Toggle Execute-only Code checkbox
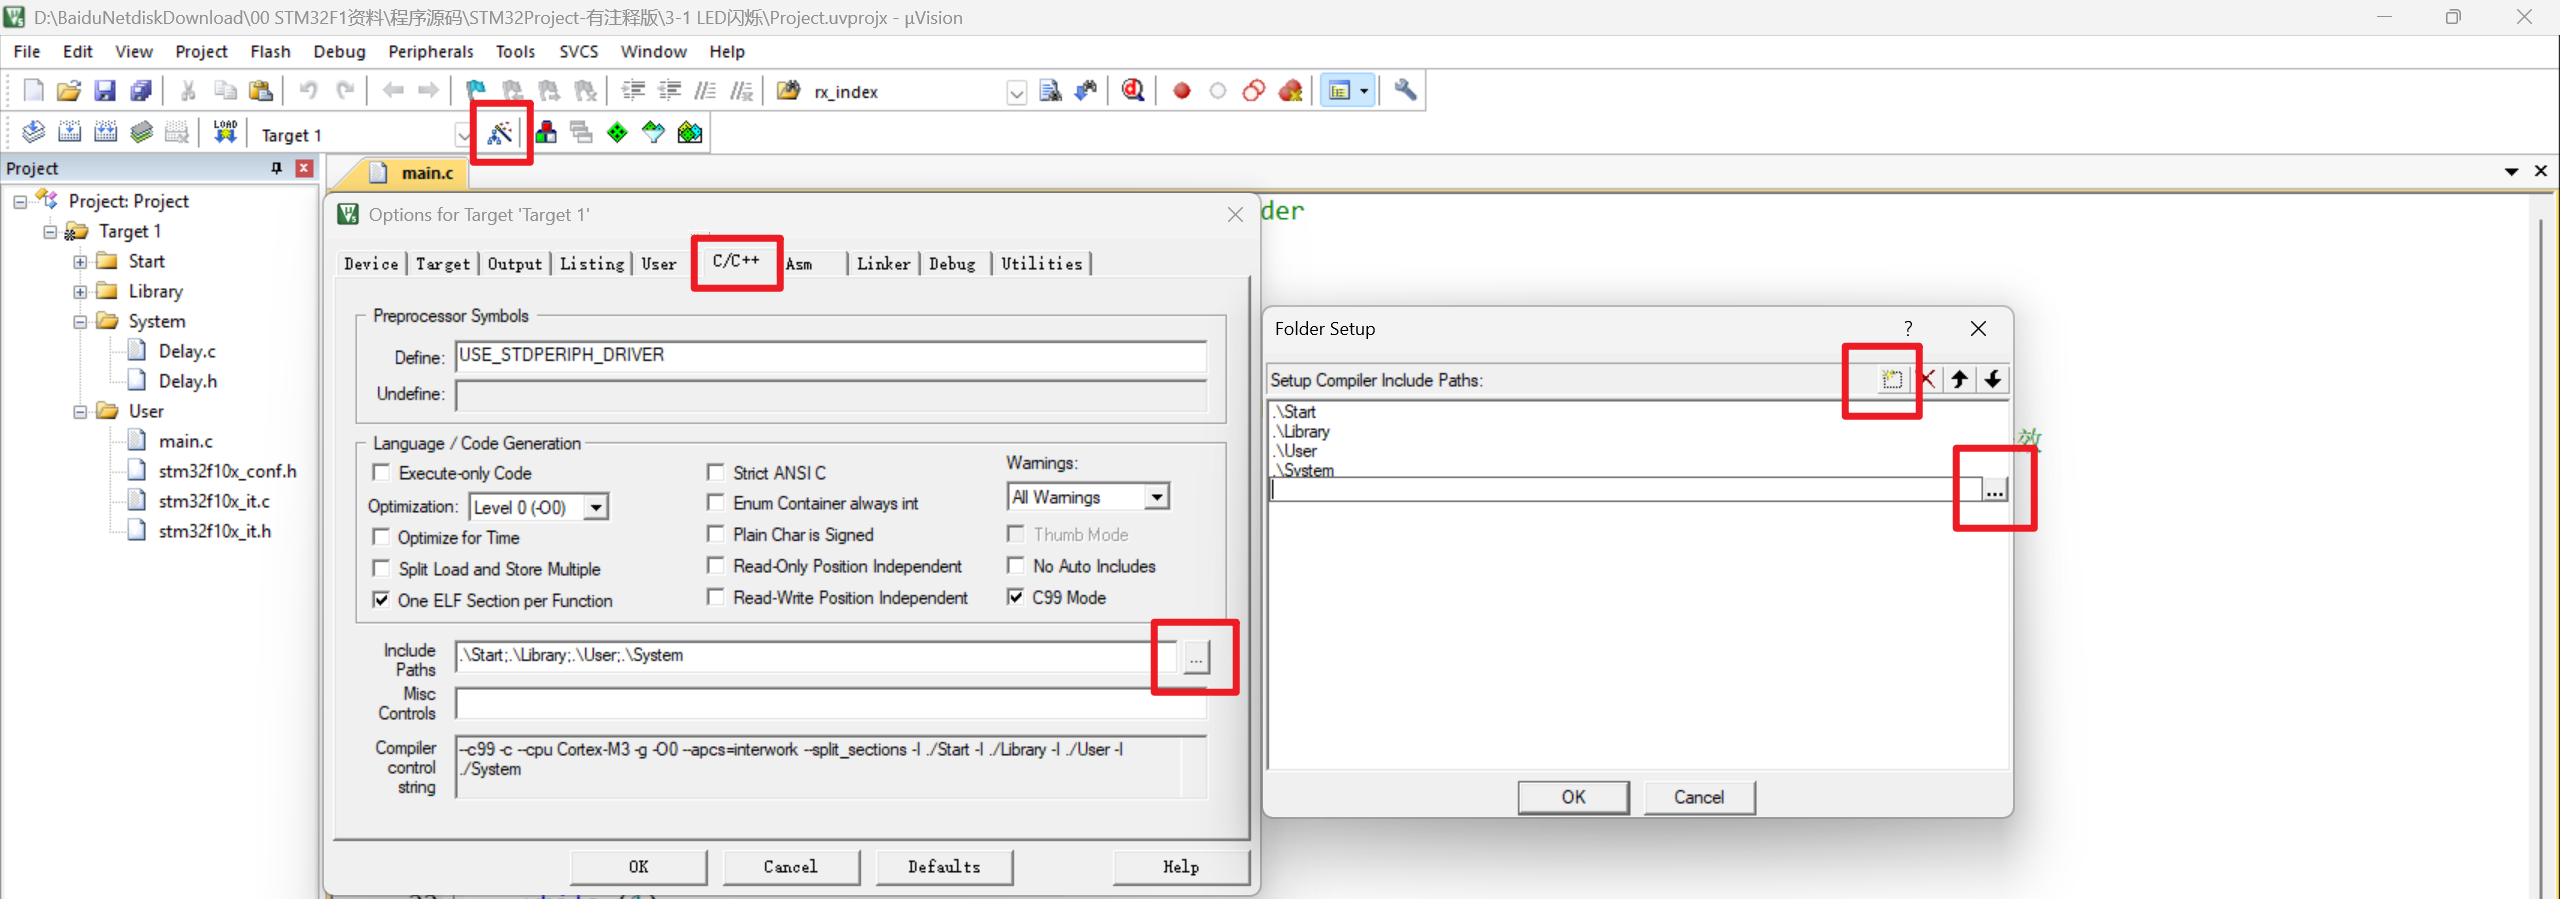Screen dimensions: 2560x899 (381, 472)
